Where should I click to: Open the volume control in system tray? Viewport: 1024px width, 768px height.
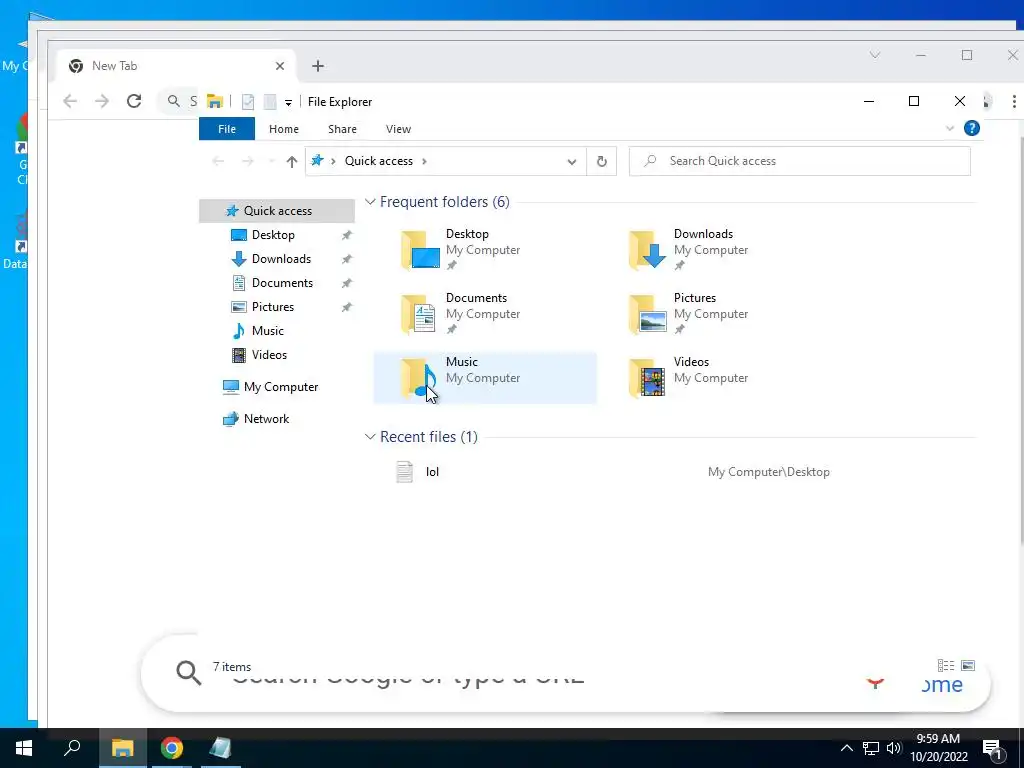pos(893,748)
